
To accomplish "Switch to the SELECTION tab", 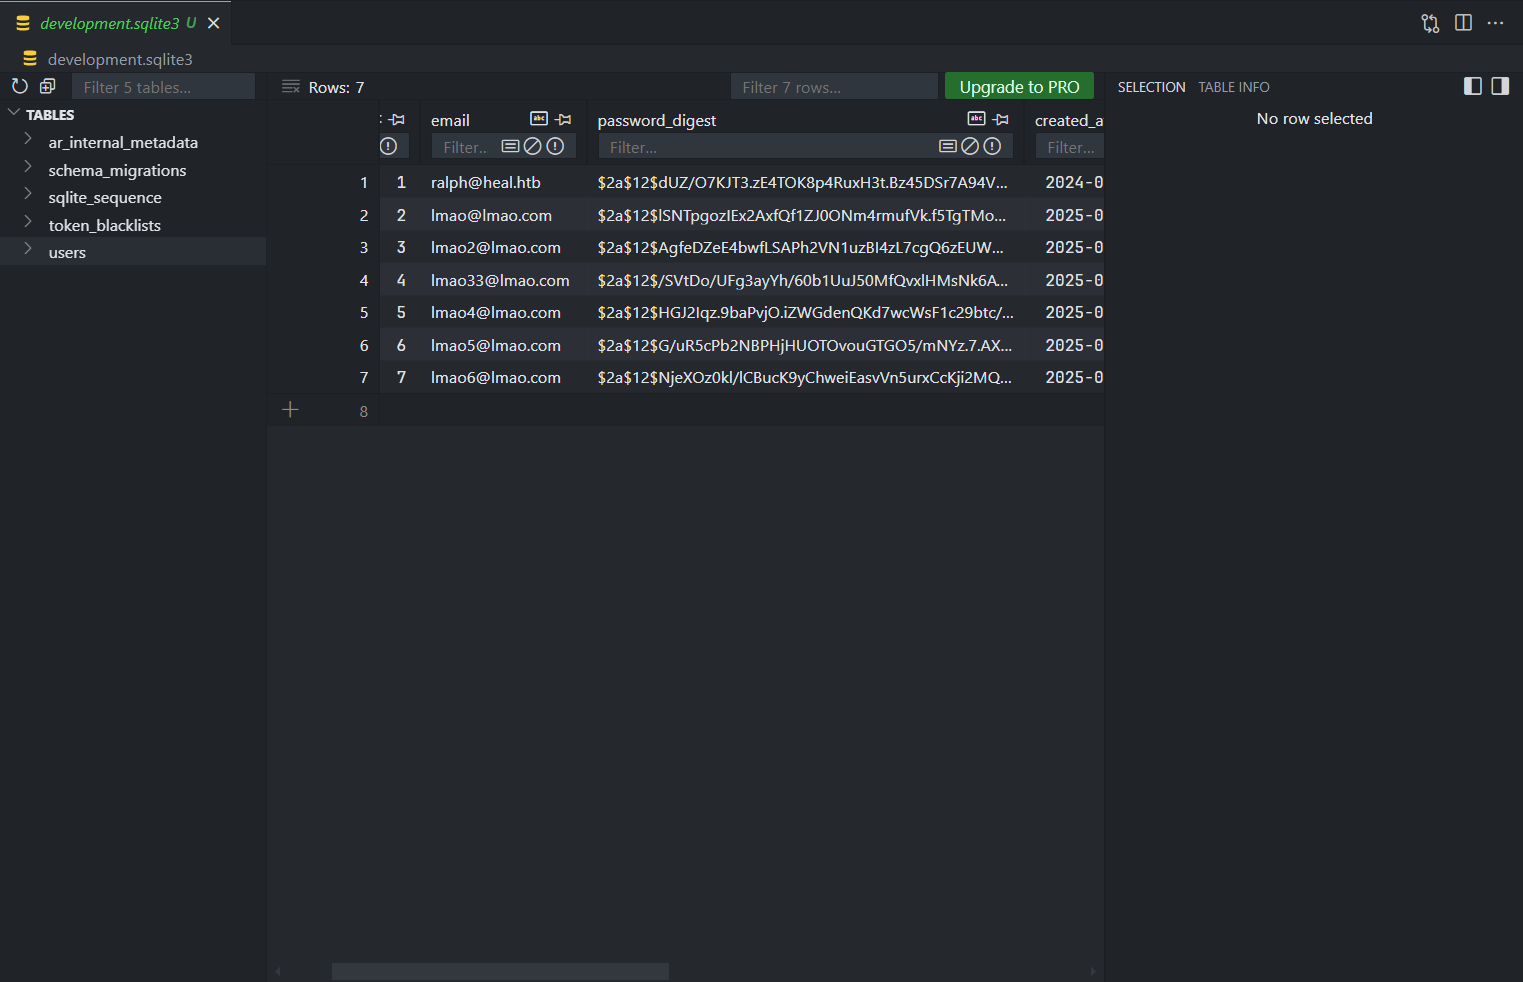I will [x=1151, y=87].
